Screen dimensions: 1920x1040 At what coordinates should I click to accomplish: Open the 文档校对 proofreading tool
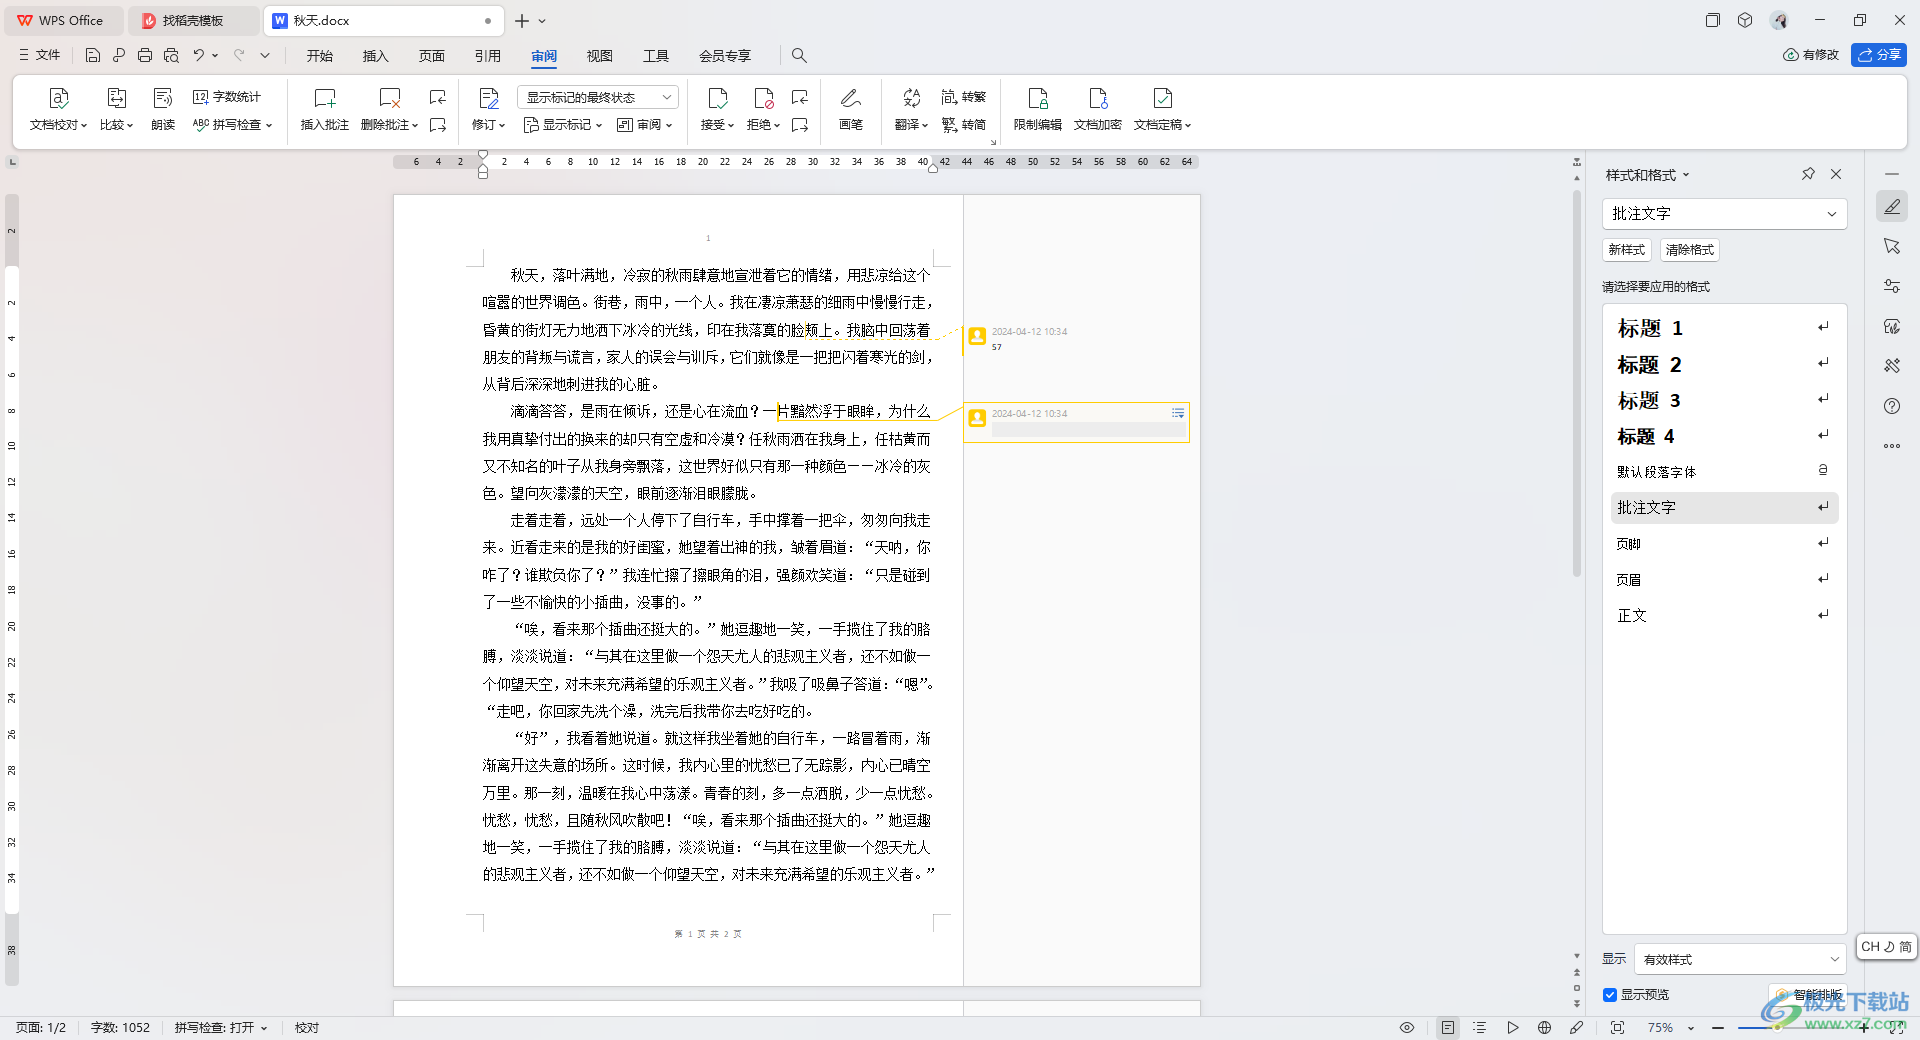point(58,109)
